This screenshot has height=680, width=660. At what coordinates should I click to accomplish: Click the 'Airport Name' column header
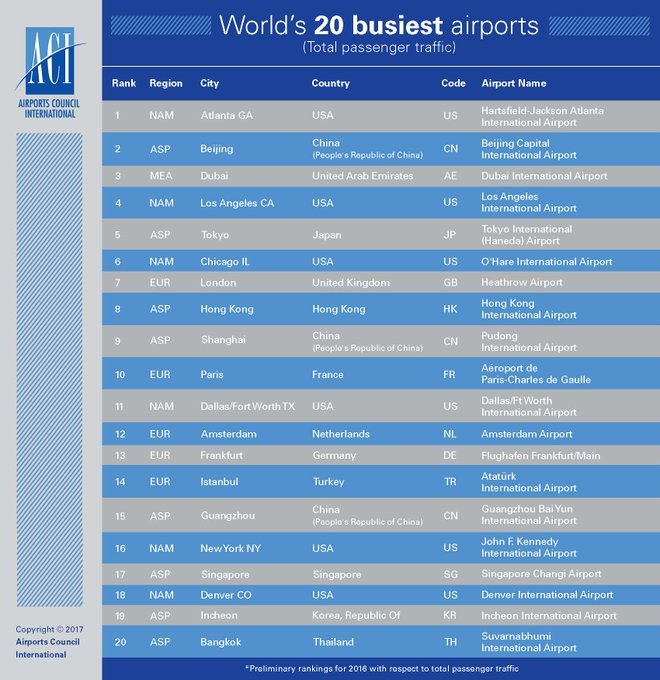[514, 83]
